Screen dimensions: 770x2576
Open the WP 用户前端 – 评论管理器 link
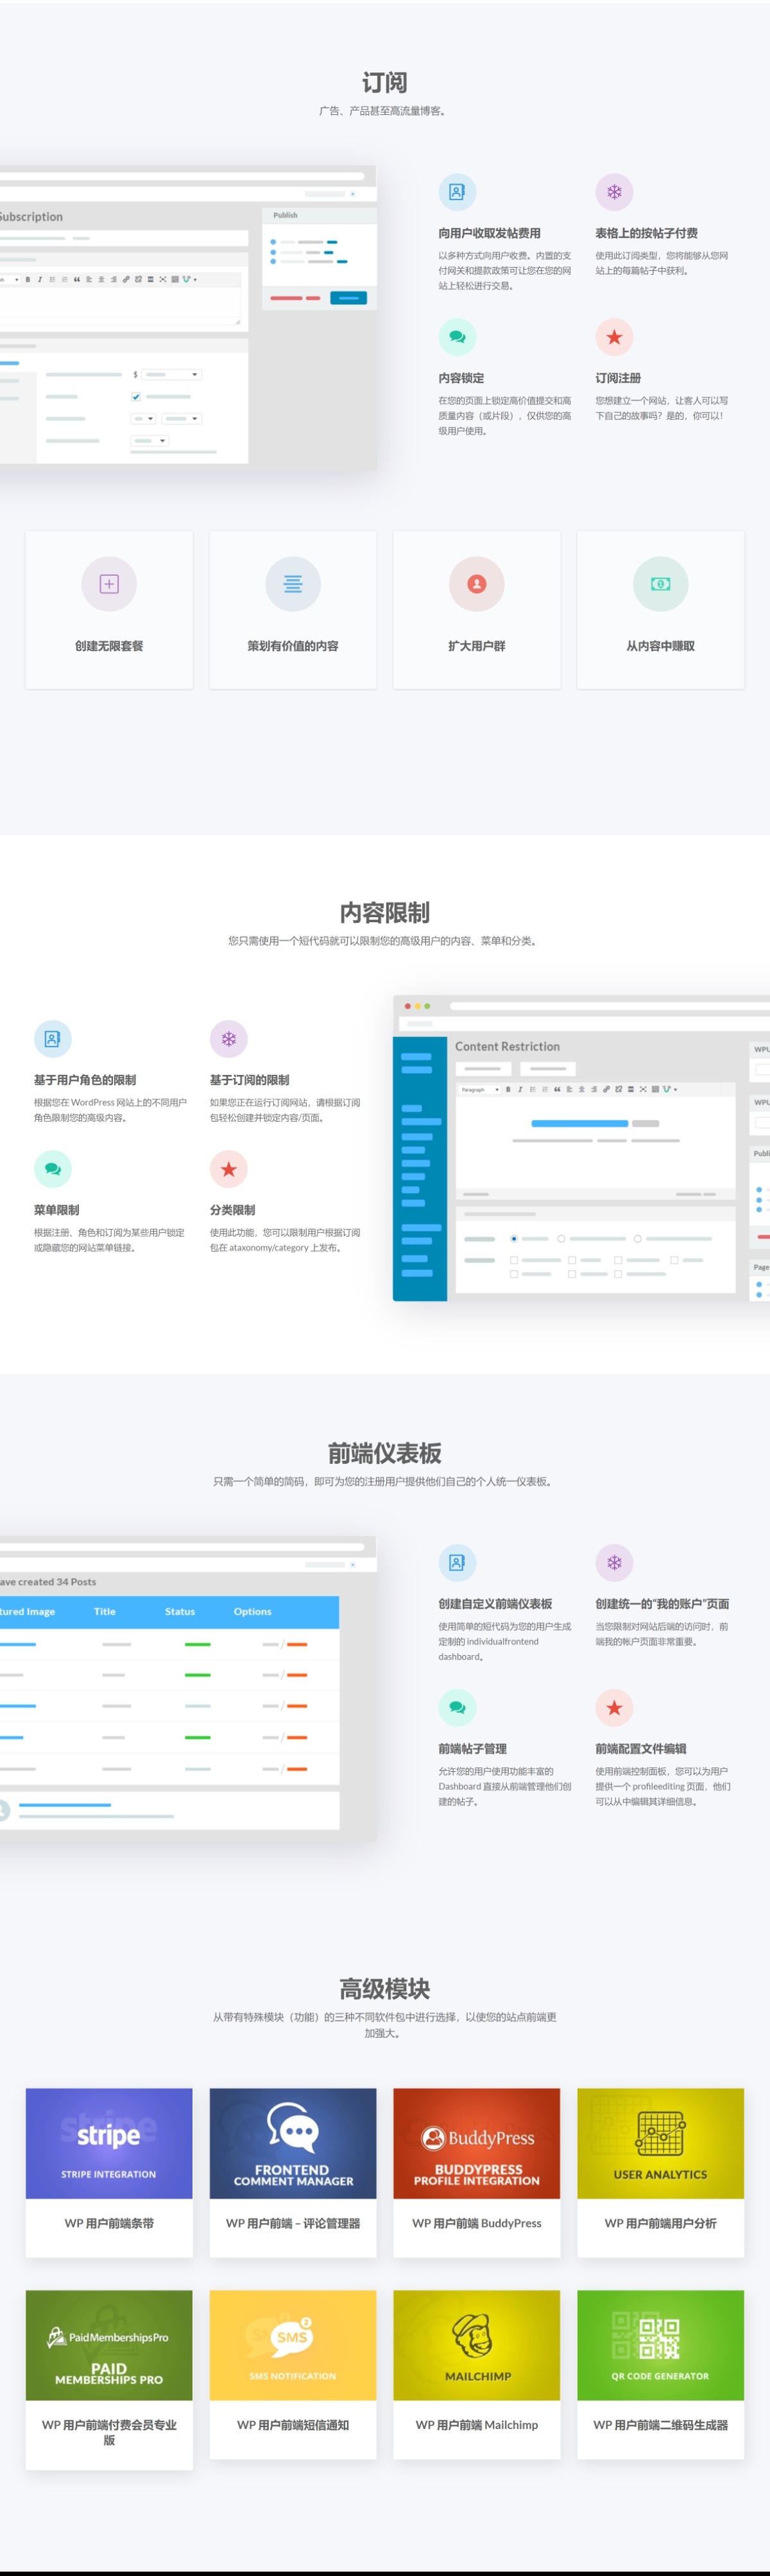tap(293, 2223)
